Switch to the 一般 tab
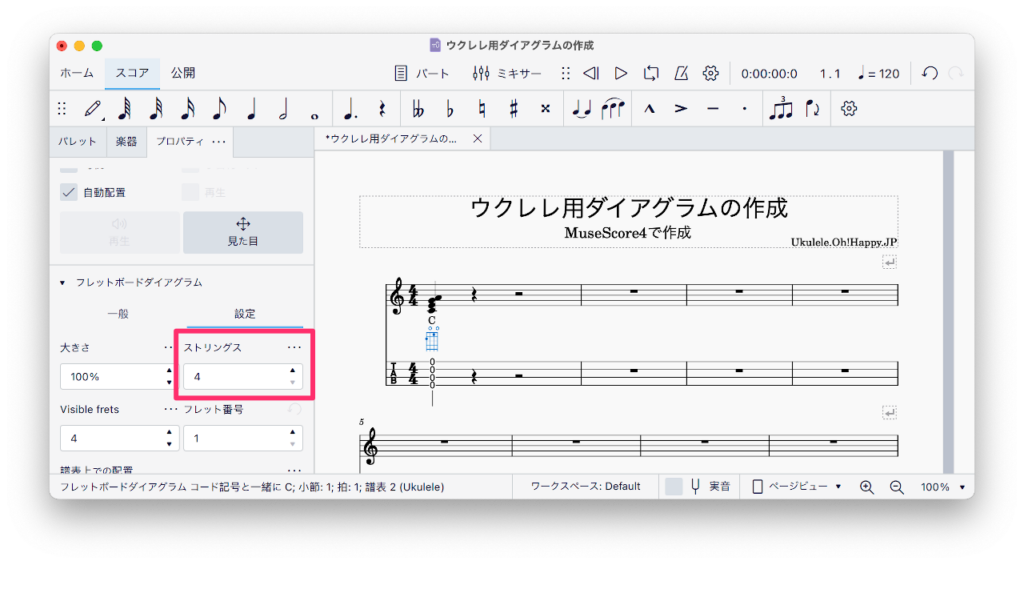Screen dimensions: 1024x597 pyautogui.click(x=119, y=314)
